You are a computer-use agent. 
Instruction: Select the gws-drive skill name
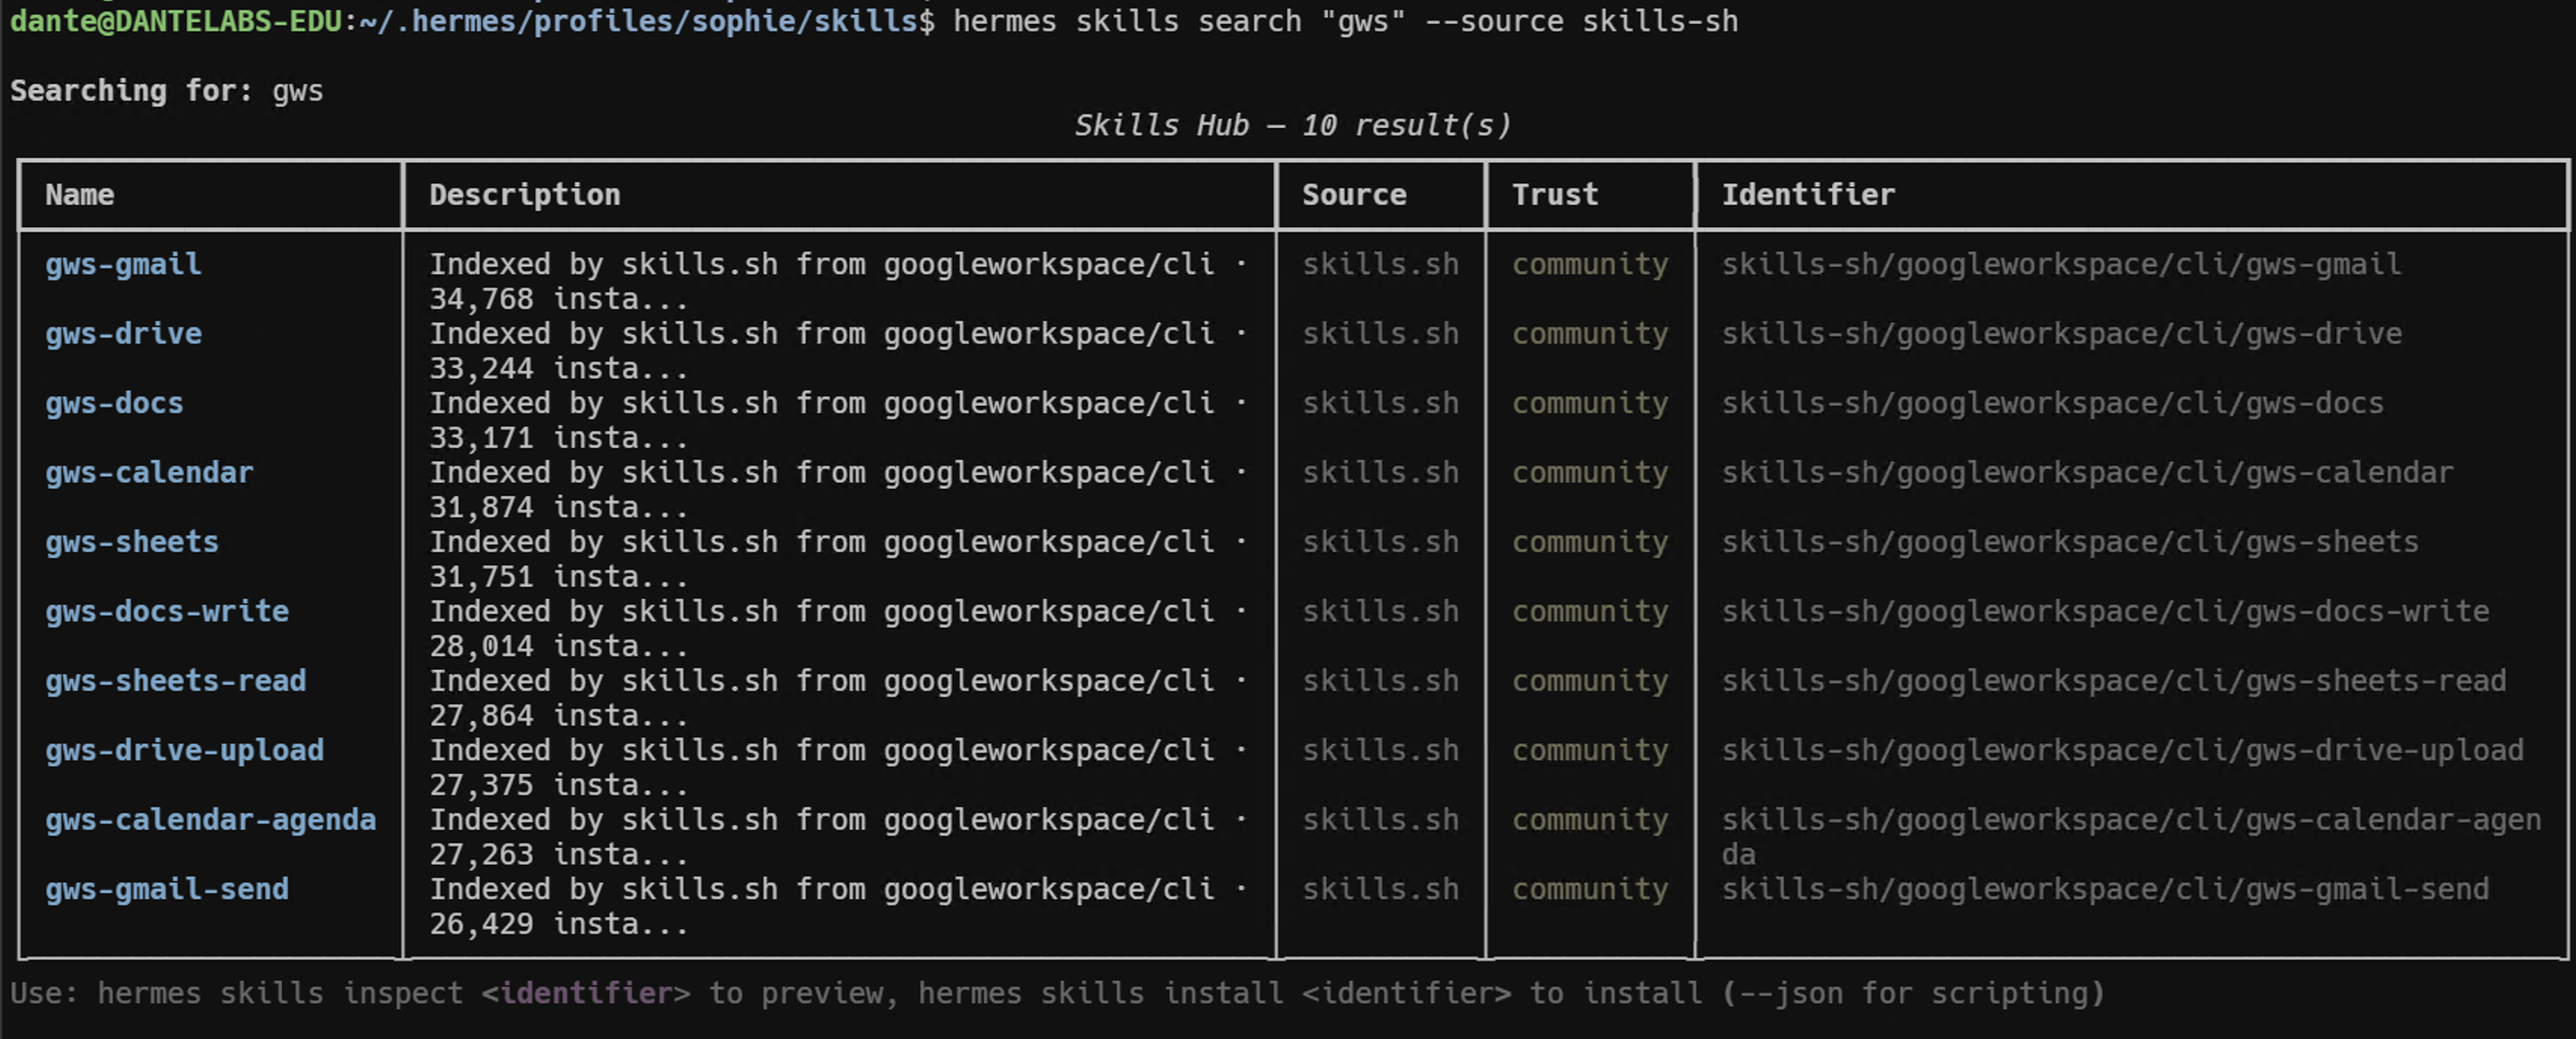point(123,334)
